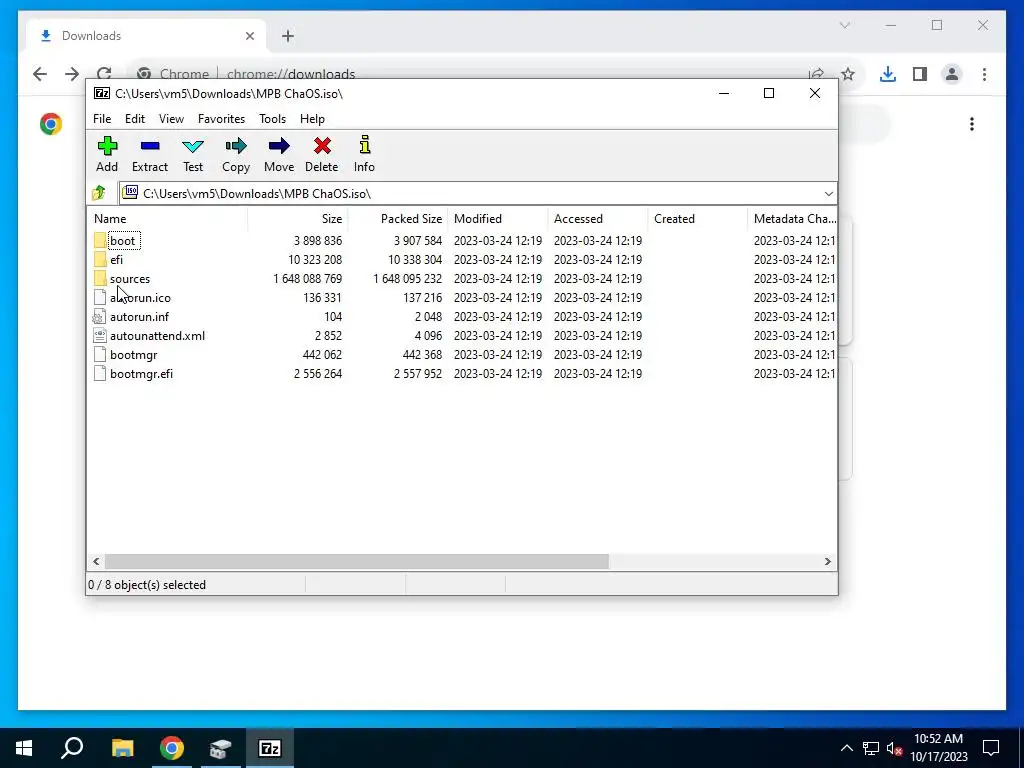Click packed size value 2 048
The height and width of the screenshot is (768, 1024).
[428, 317]
